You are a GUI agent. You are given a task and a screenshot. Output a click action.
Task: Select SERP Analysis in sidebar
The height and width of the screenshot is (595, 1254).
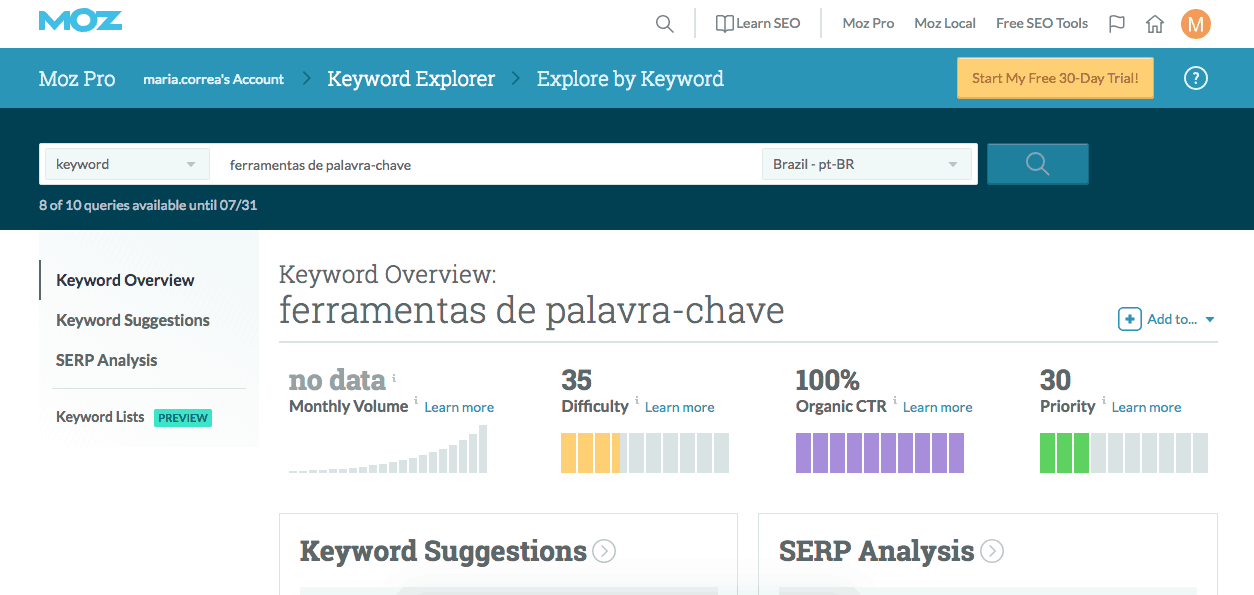pos(107,360)
